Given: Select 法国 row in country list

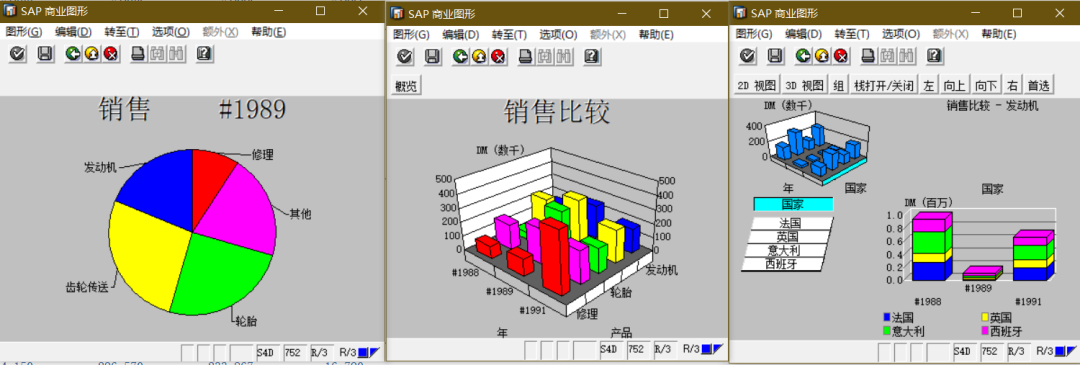Looking at the screenshot, I should tap(789, 223).
